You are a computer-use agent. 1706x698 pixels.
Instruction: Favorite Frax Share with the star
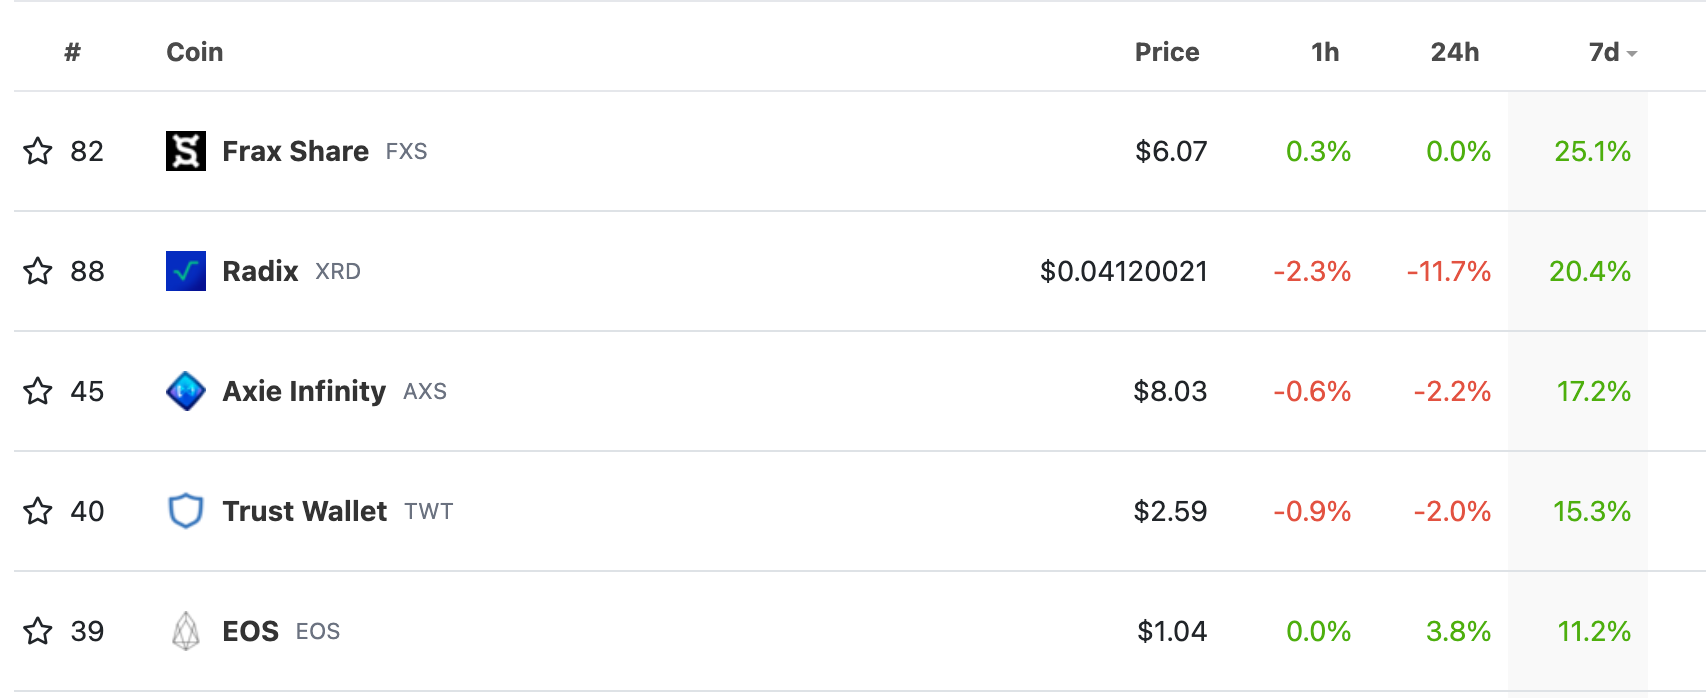[38, 151]
